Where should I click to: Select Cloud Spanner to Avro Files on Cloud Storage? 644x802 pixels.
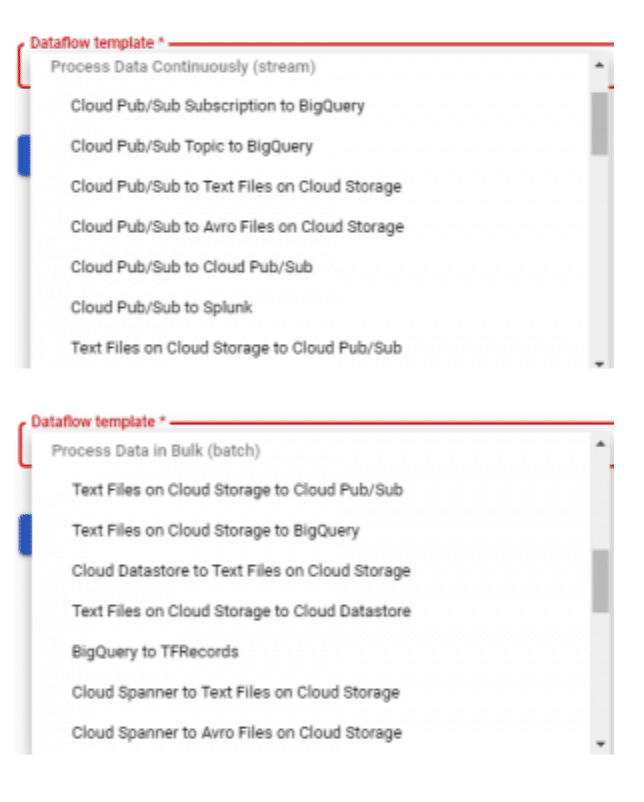click(236, 733)
